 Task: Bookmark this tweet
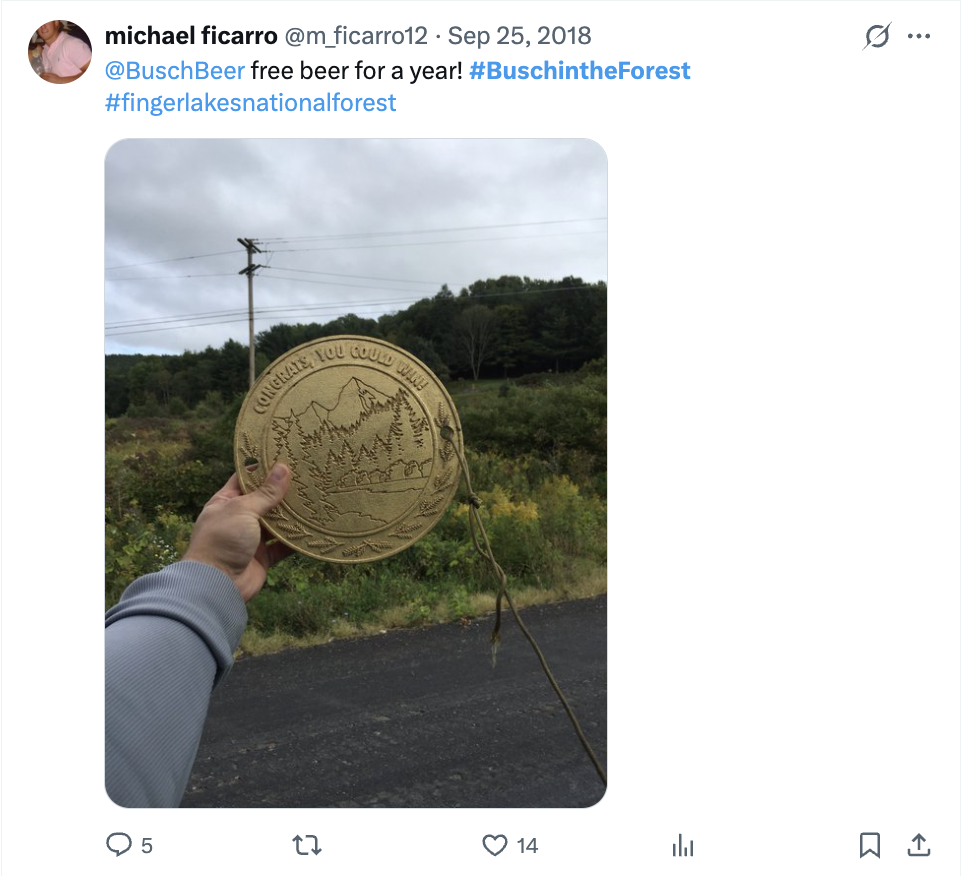870,845
